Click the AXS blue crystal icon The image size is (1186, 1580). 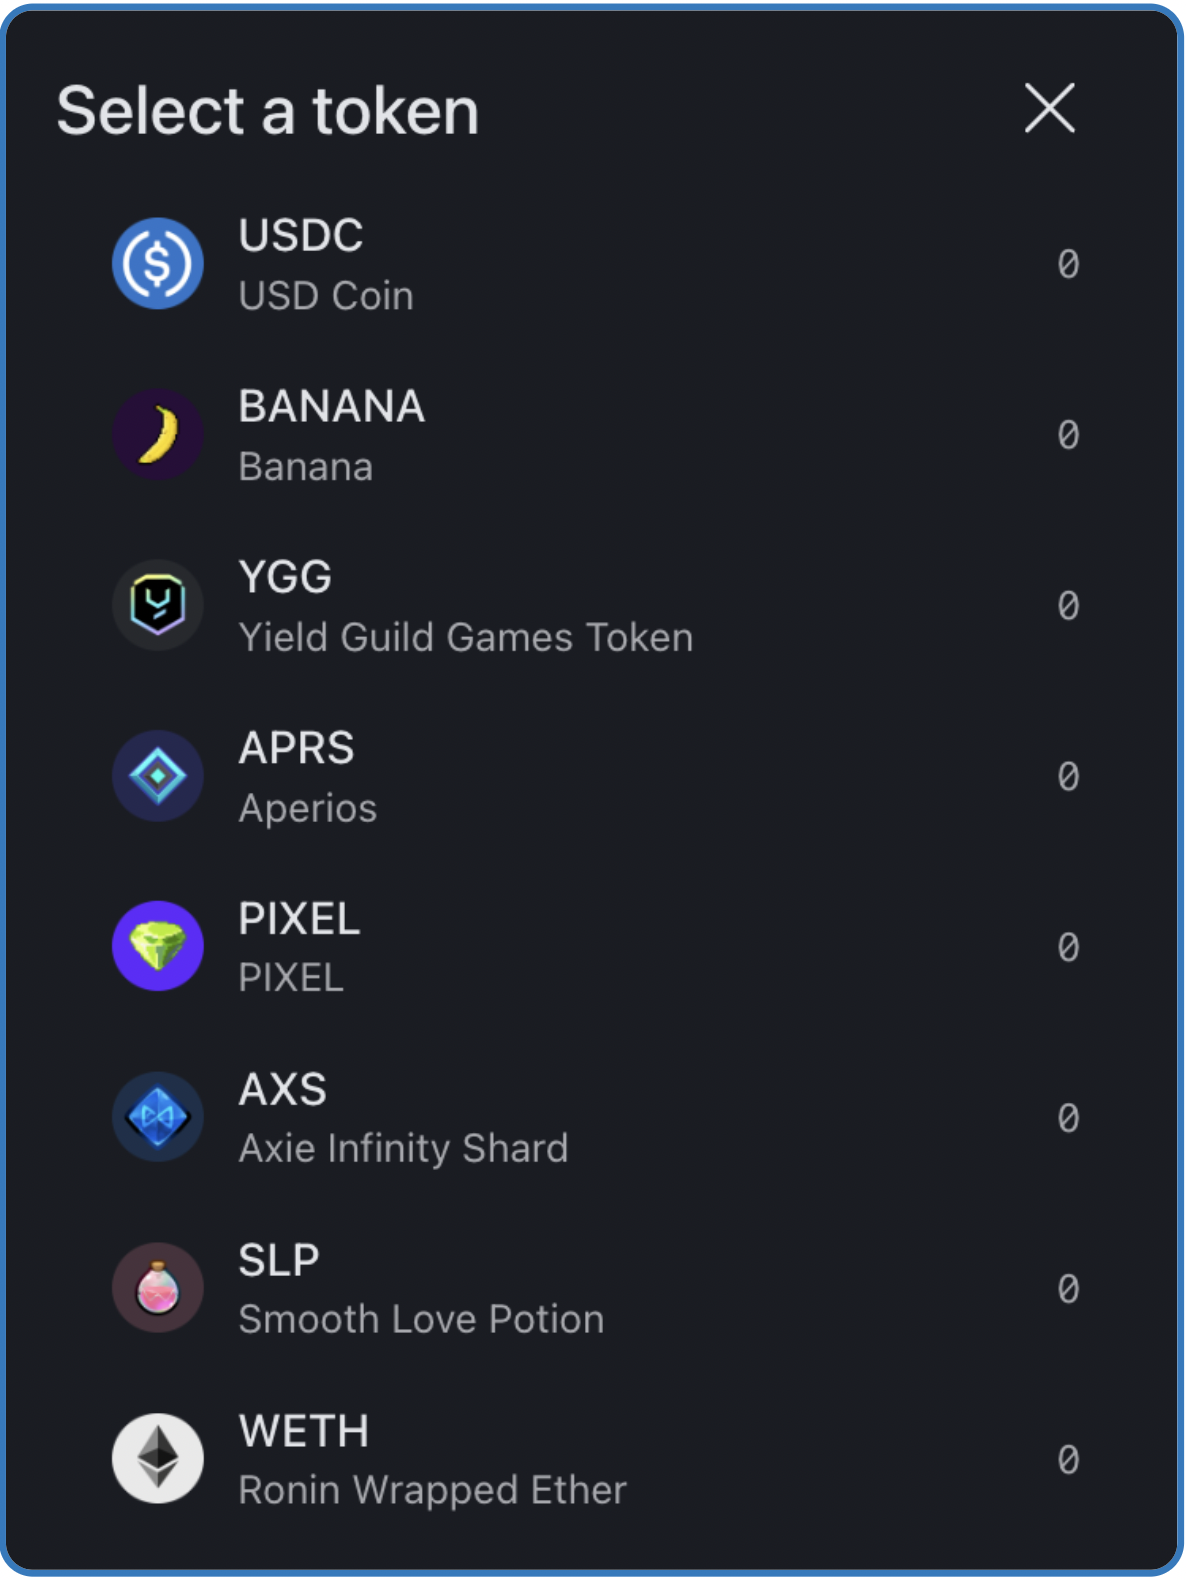(x=158, y=1117)
